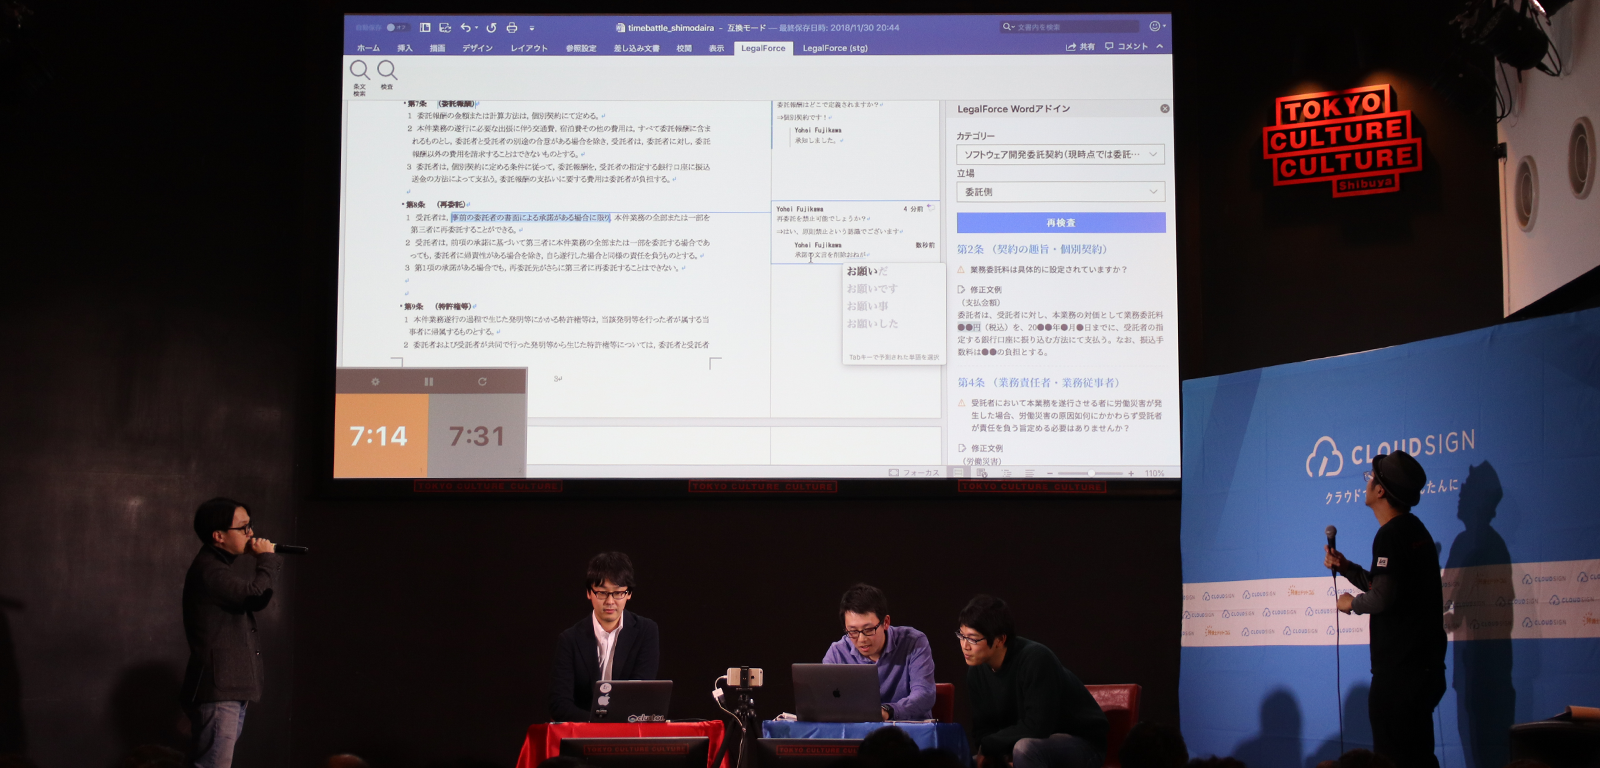Open the デザイン ribbon tab
Viewport: 1600px width, 768px height.
[x=477, y=48]
